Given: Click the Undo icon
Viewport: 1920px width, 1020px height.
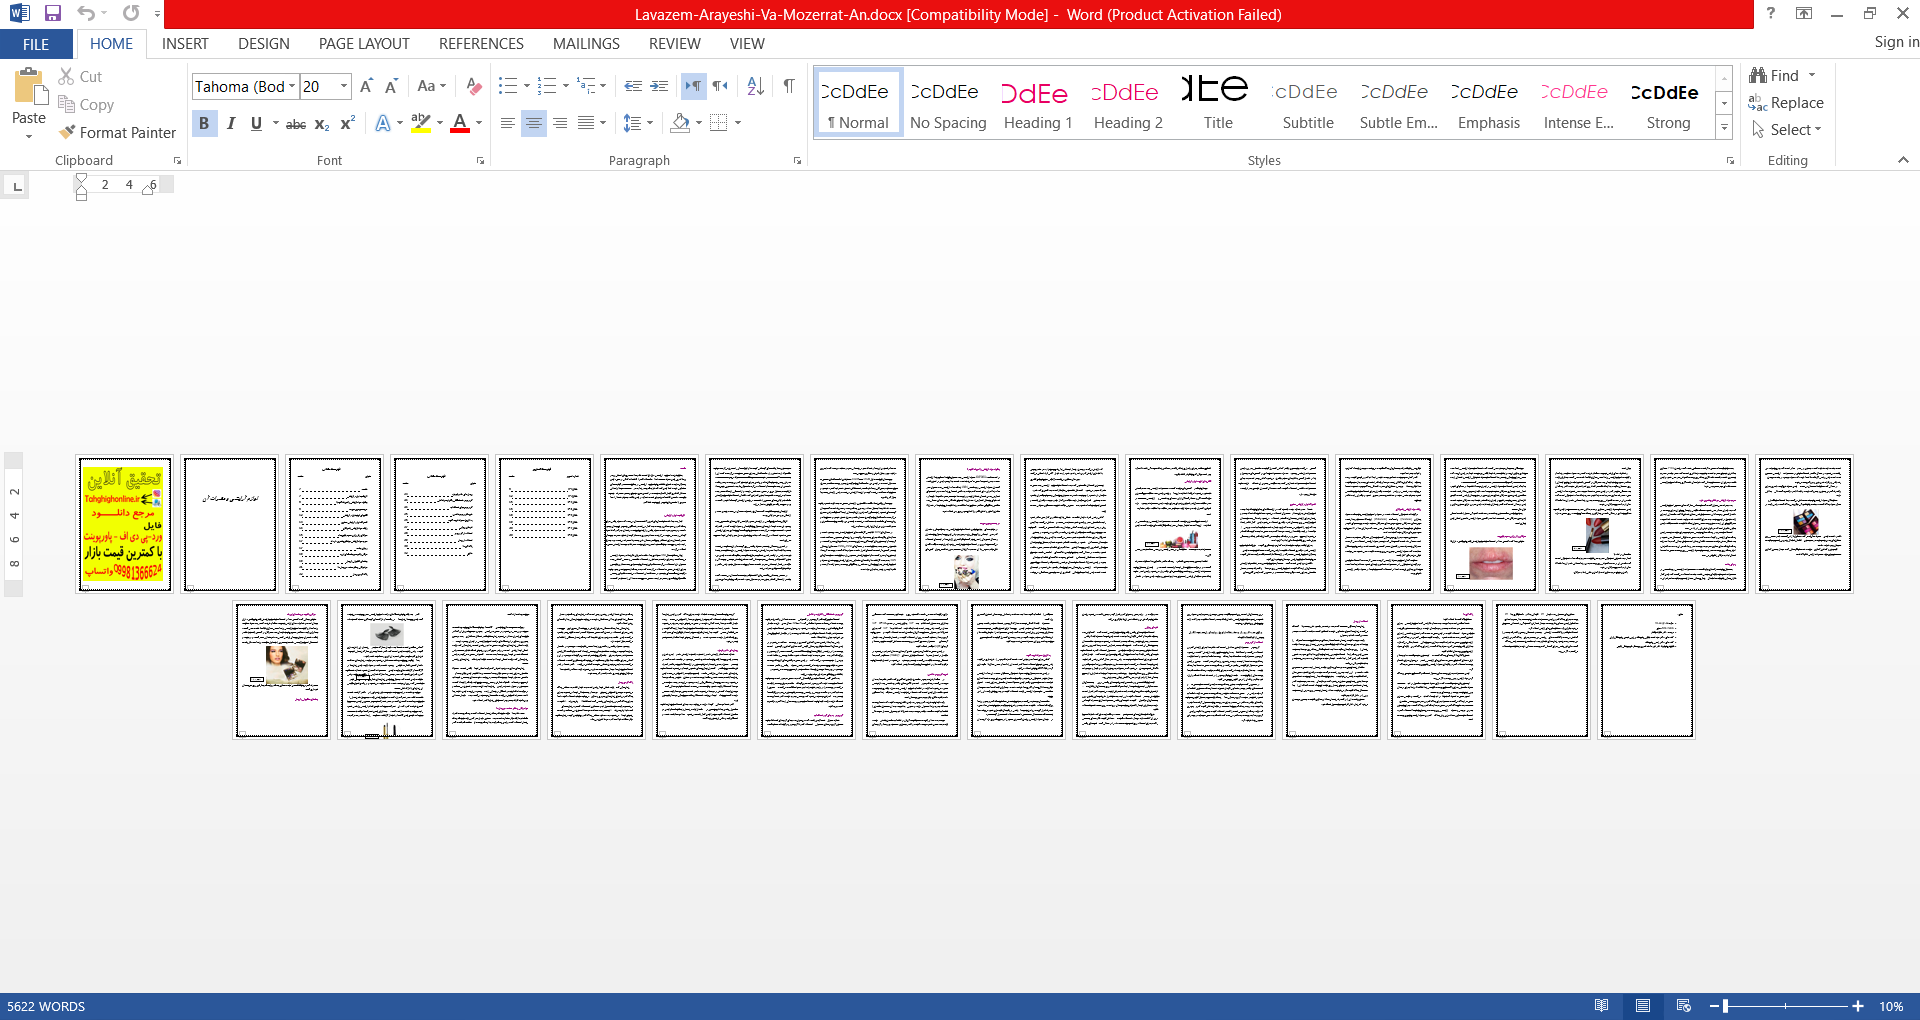Looking at the screenshot, I should [86, 14].
